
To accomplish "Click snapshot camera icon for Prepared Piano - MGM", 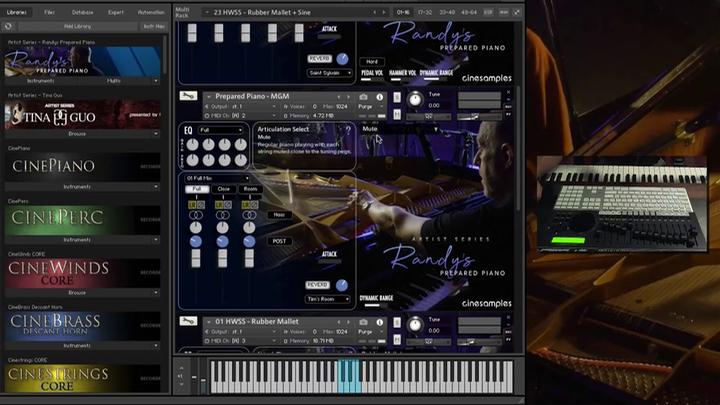I will click(363, 97).
